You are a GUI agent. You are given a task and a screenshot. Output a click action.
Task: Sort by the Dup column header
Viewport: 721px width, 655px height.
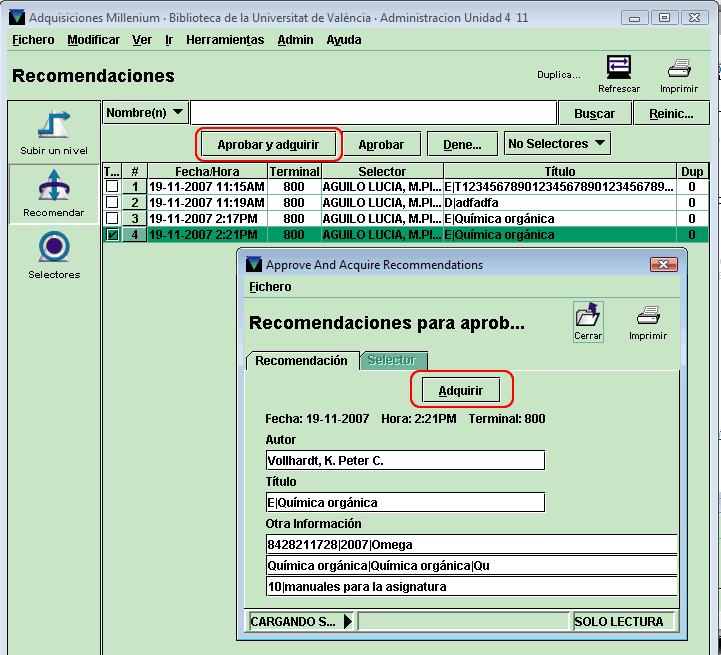click(692, 172)
